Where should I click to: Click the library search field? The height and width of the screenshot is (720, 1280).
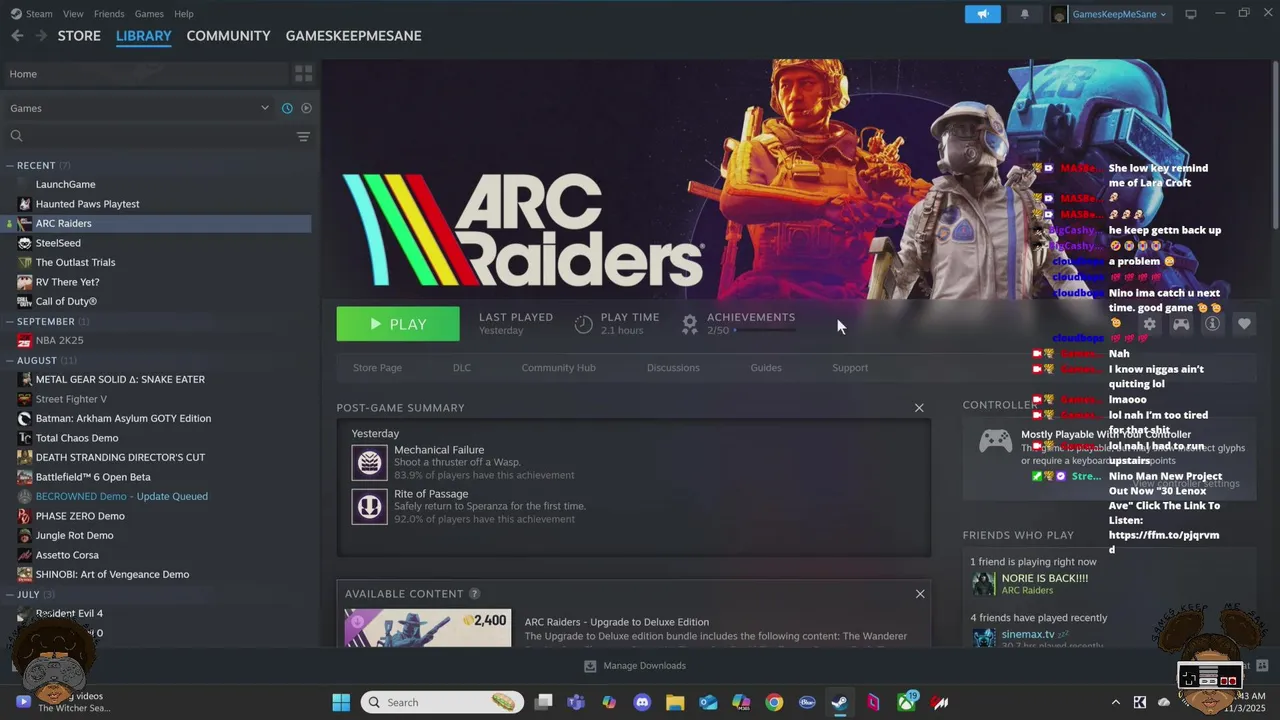[150, 136]
